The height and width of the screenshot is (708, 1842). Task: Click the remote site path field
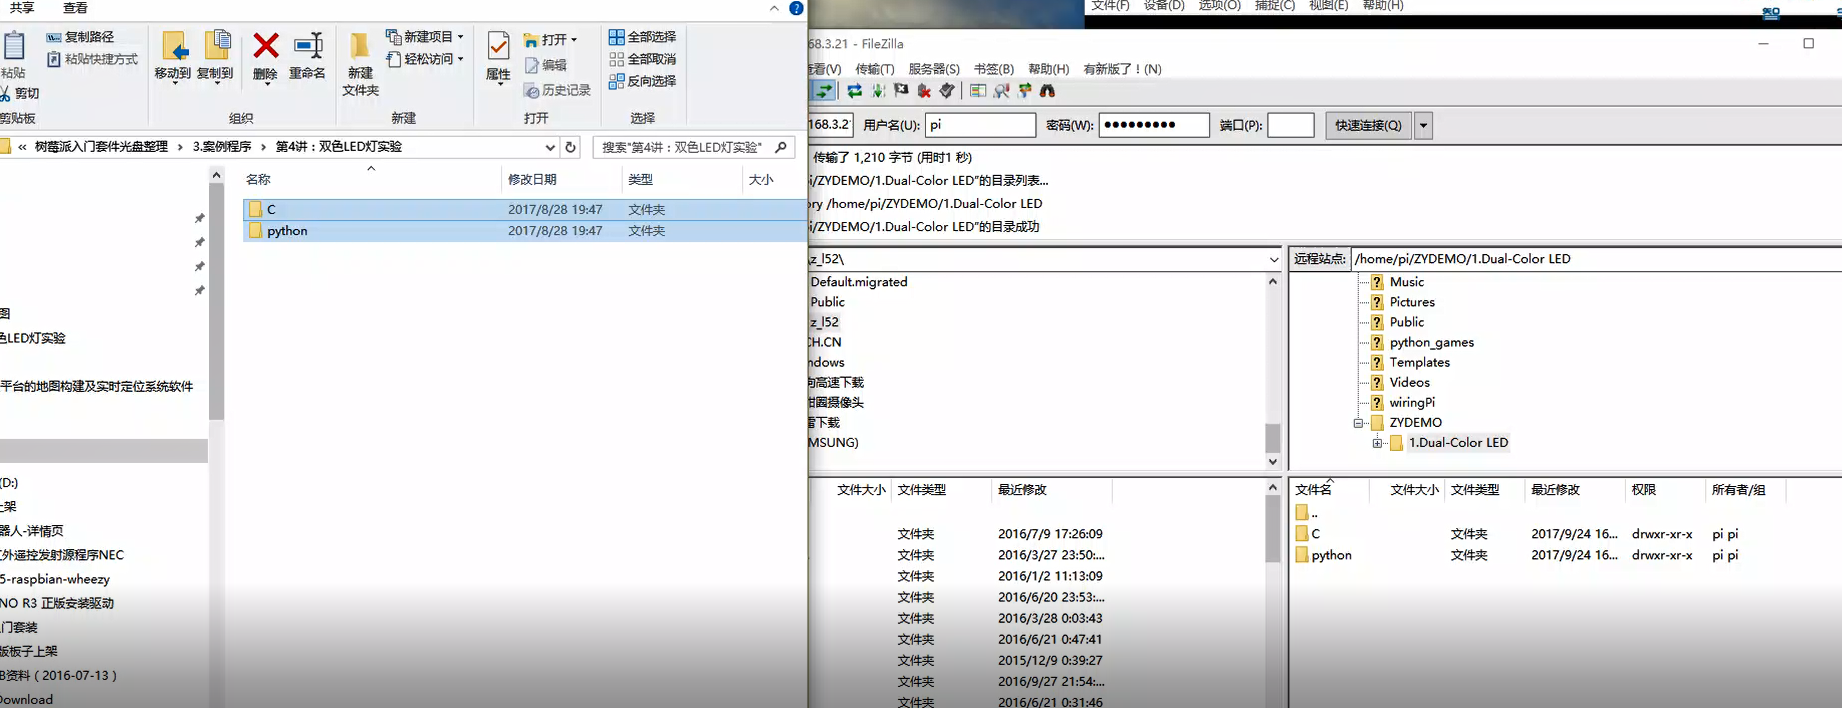tap(1596, 259)
